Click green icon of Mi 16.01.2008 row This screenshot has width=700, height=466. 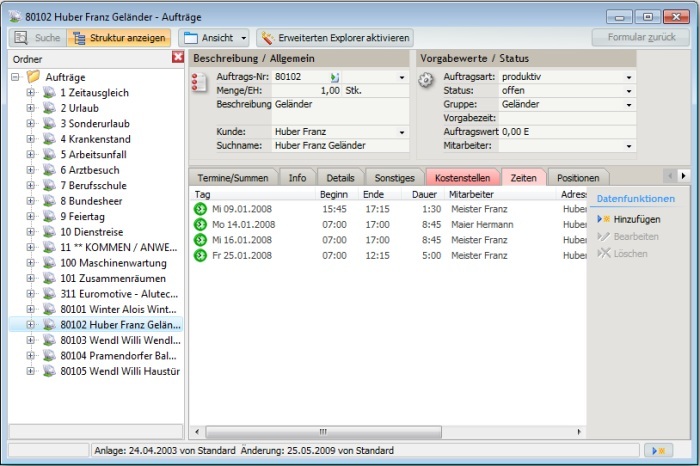200,240
